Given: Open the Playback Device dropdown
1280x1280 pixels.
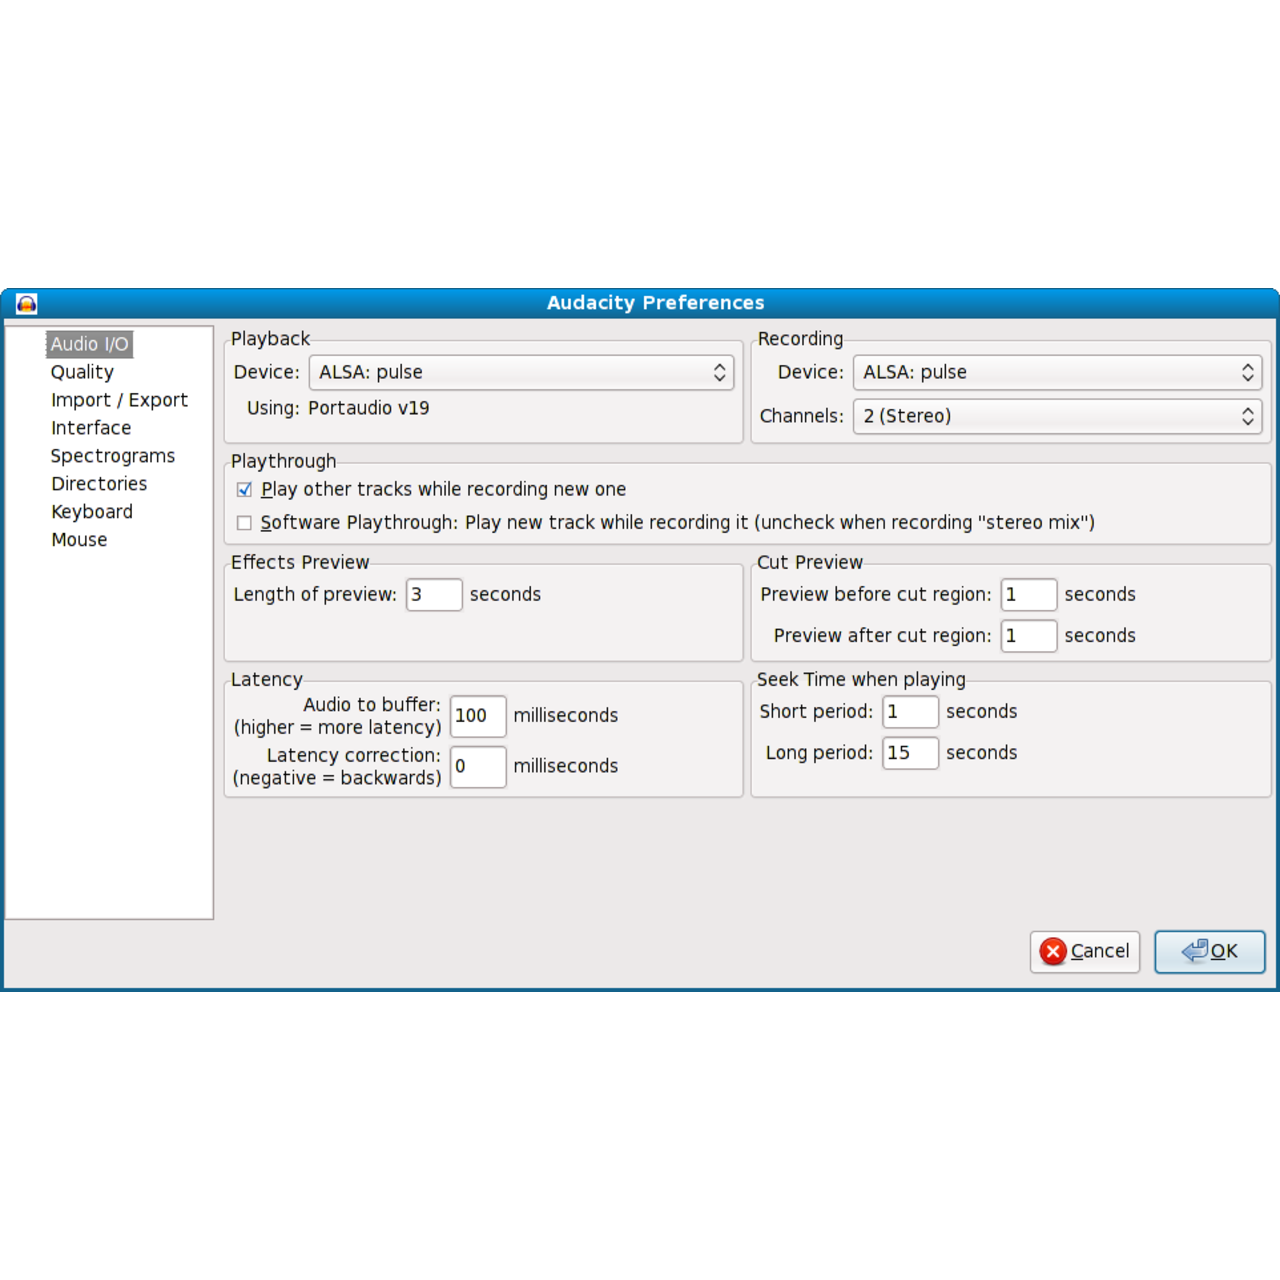Looking at the screenshot, I should coord(521,373).
